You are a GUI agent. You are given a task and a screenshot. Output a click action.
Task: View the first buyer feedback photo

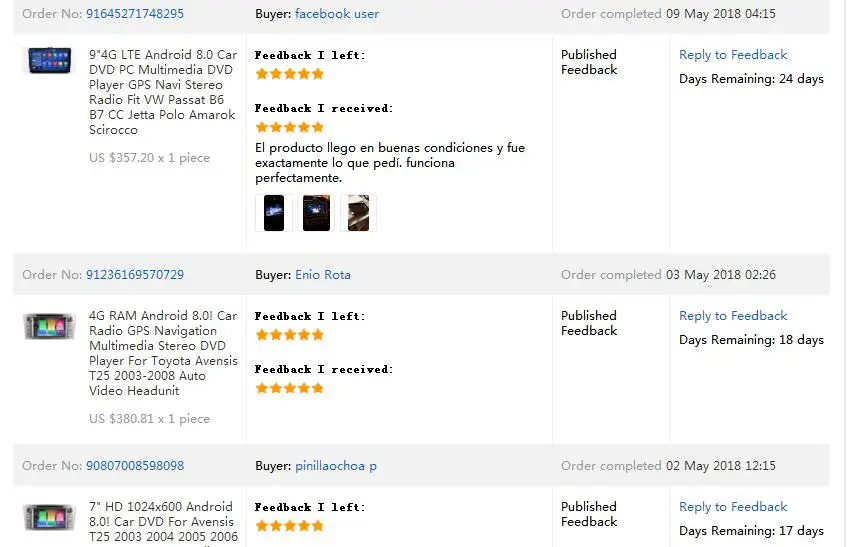coord(273,213)
